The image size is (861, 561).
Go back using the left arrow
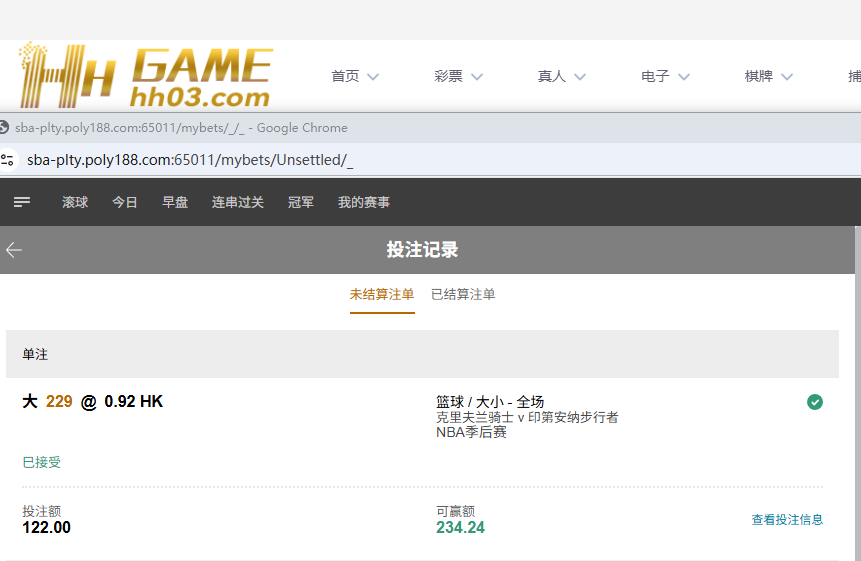click(14, 250)
